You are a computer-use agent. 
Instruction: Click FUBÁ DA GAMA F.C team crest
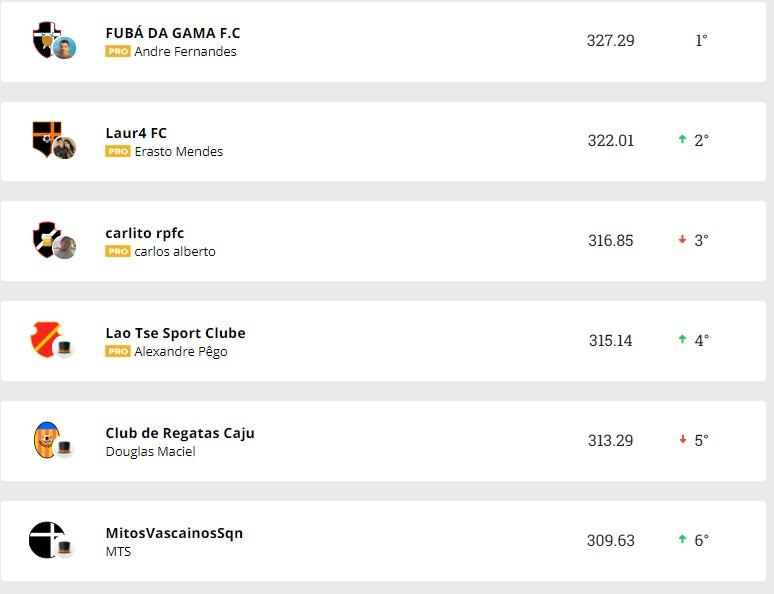point(45,38)
